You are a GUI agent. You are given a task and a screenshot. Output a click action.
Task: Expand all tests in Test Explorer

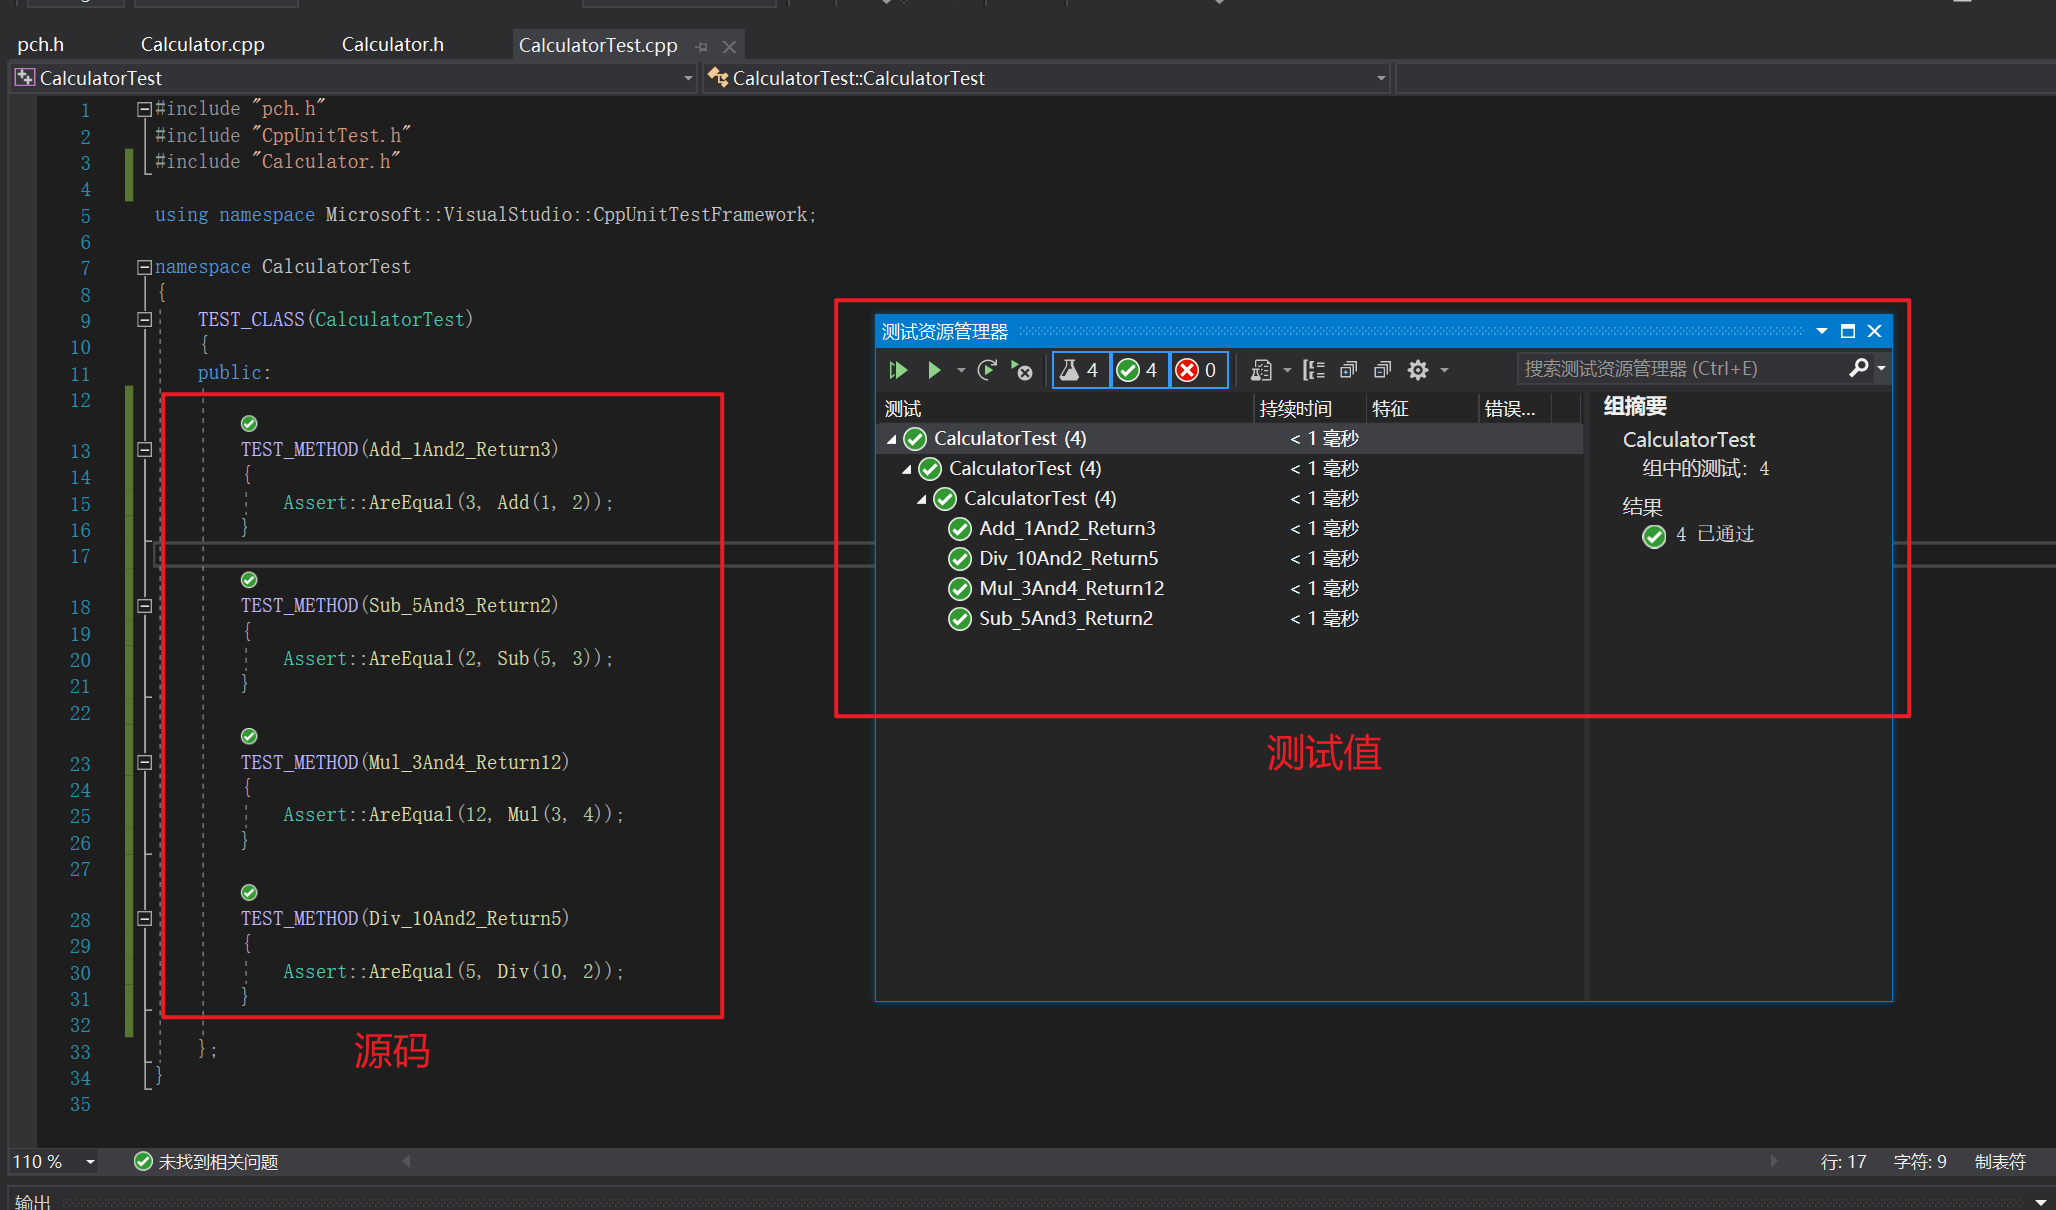pyautogui.click(x=1348, y=370)
